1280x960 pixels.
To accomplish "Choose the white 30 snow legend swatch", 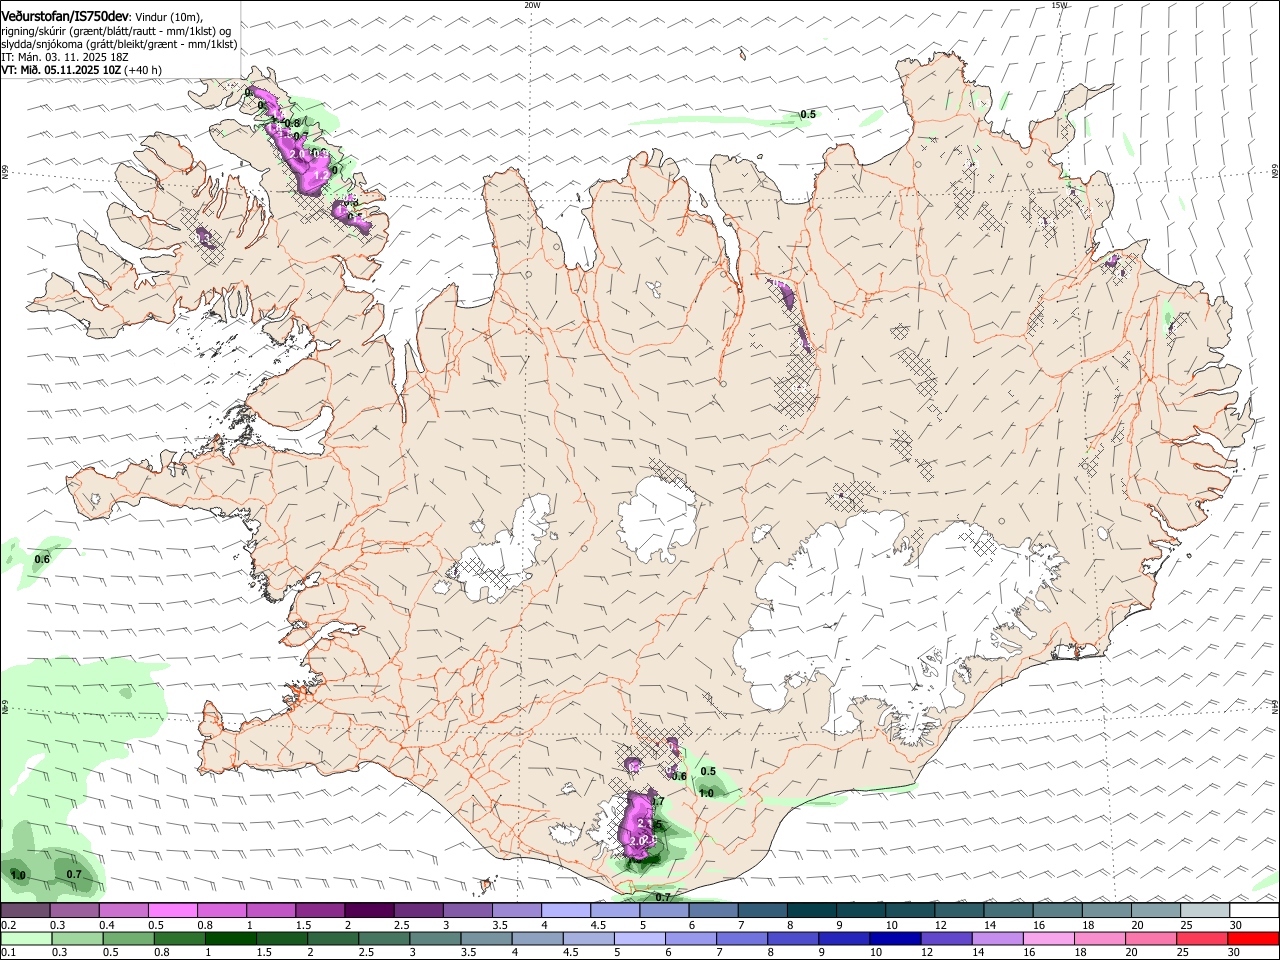I will click(x=1253, y=910).
